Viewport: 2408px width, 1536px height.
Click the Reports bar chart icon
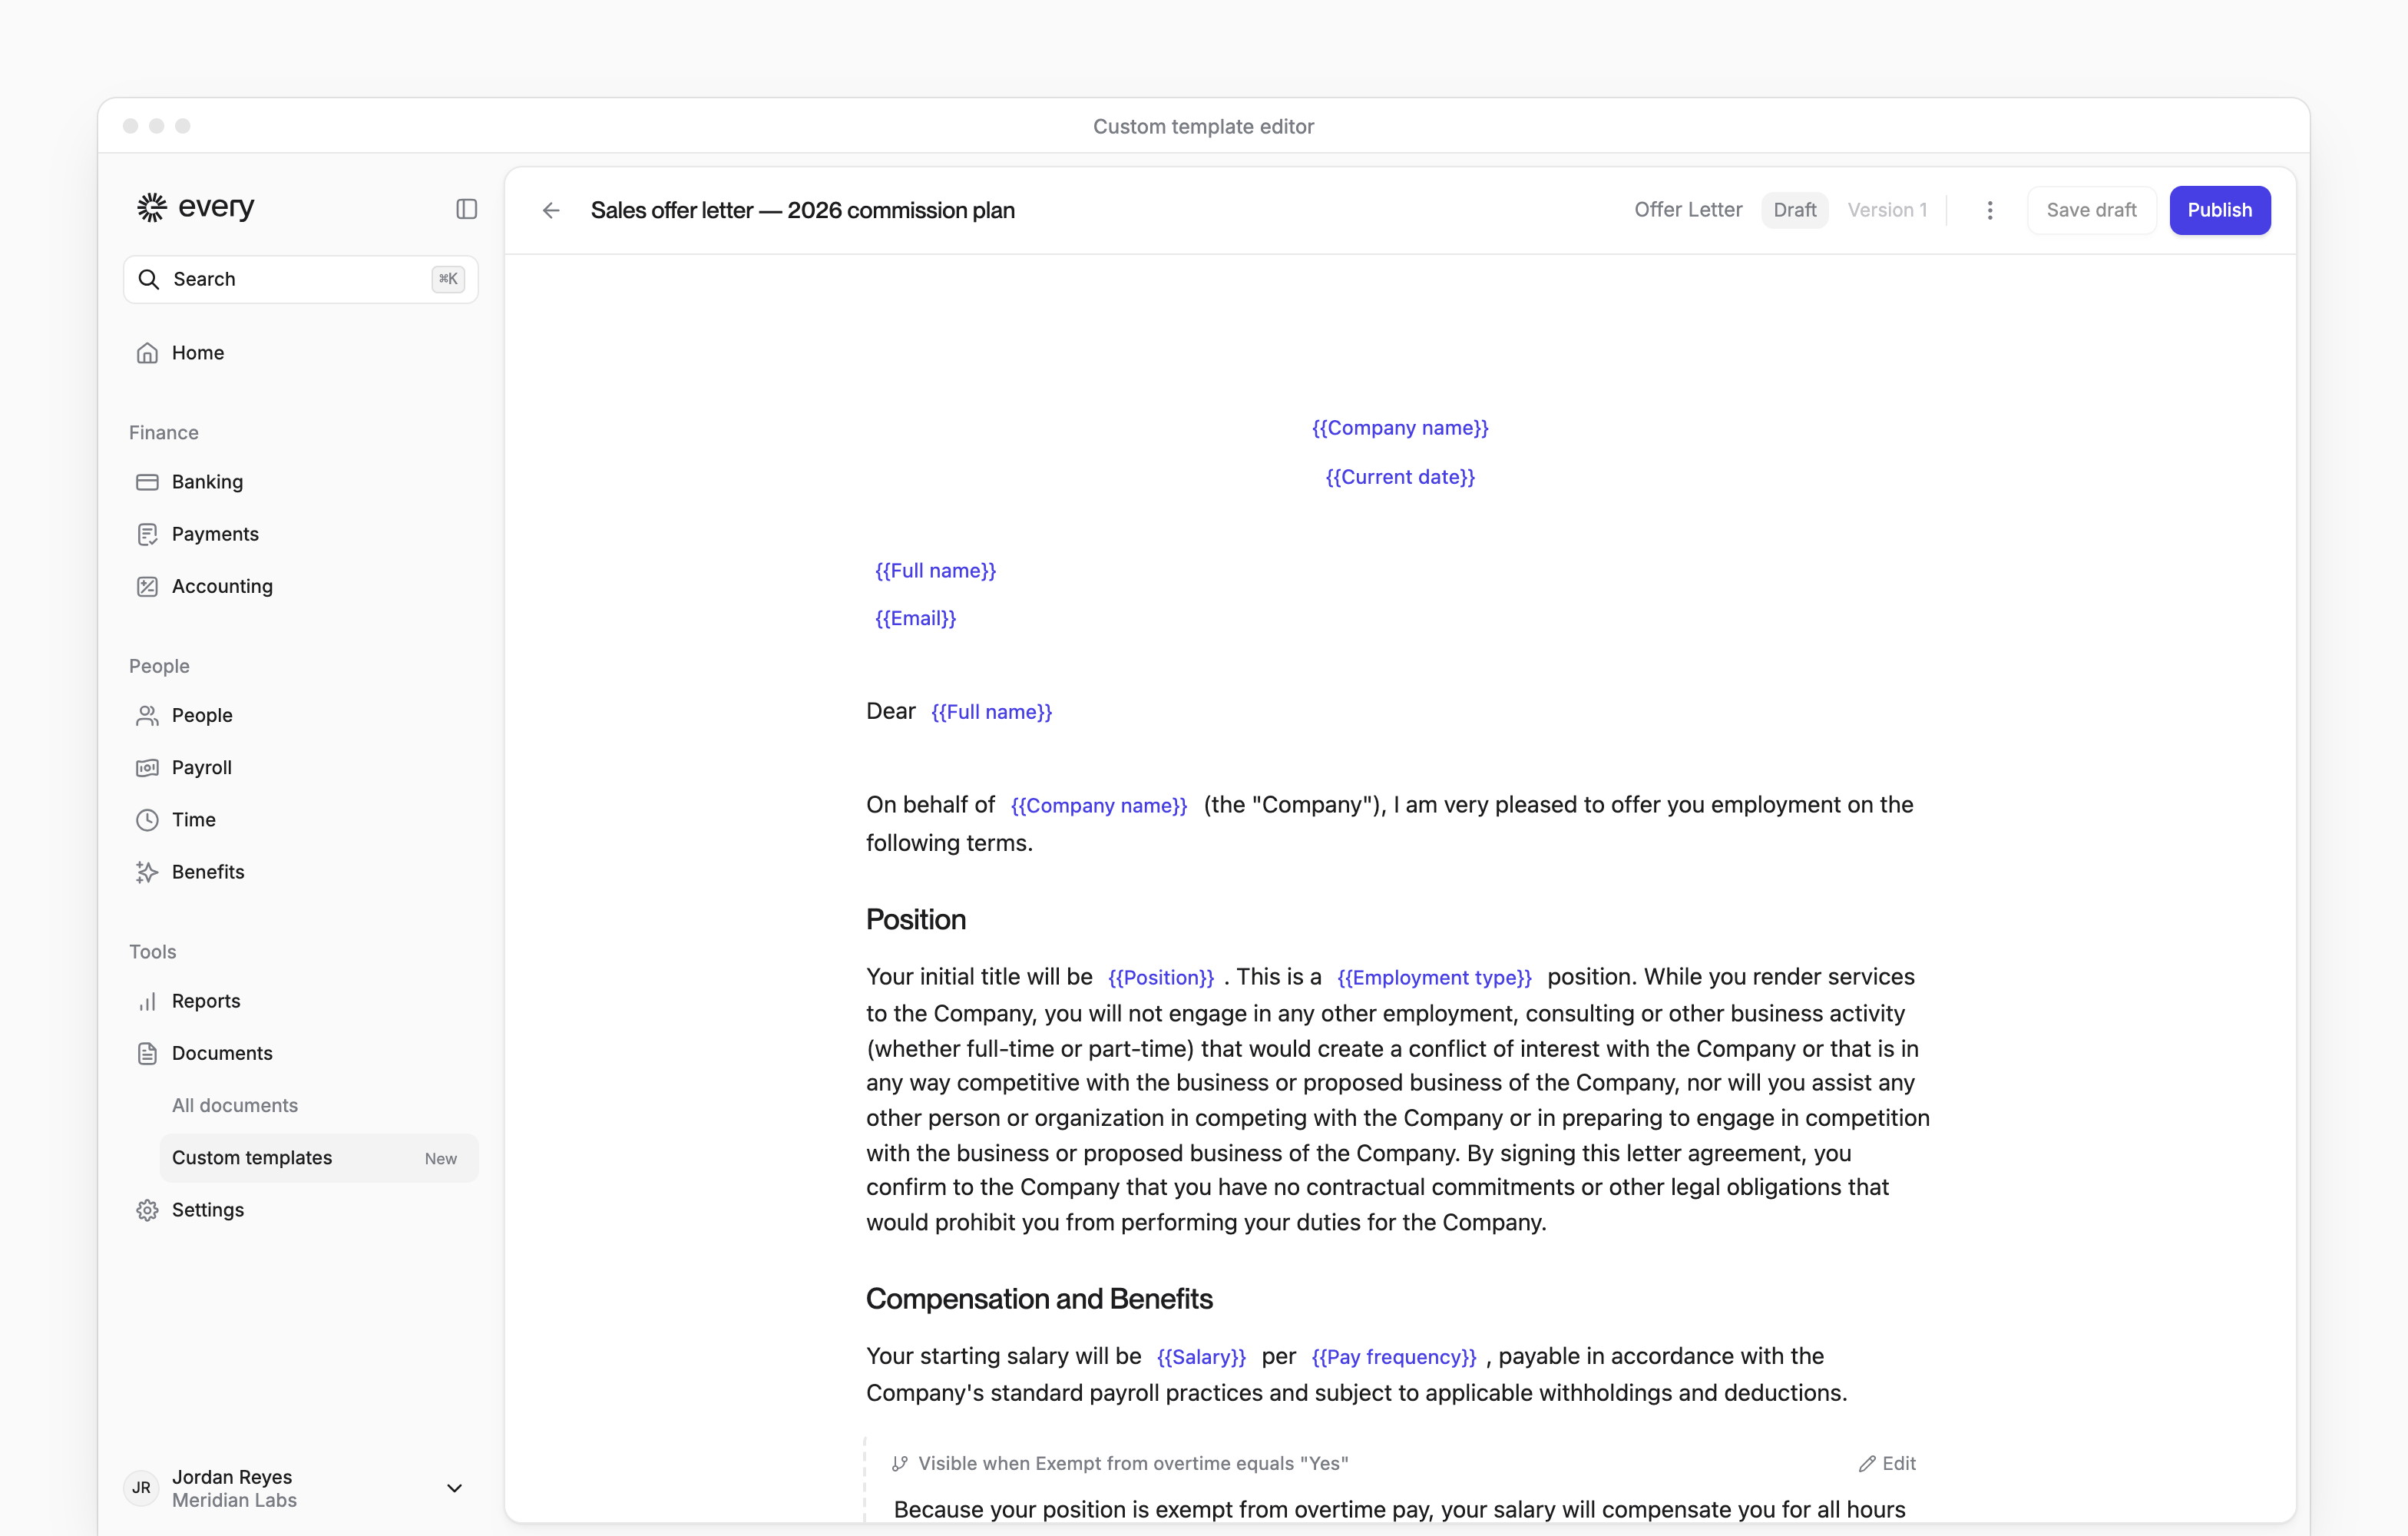click(x=147, y=1001)
